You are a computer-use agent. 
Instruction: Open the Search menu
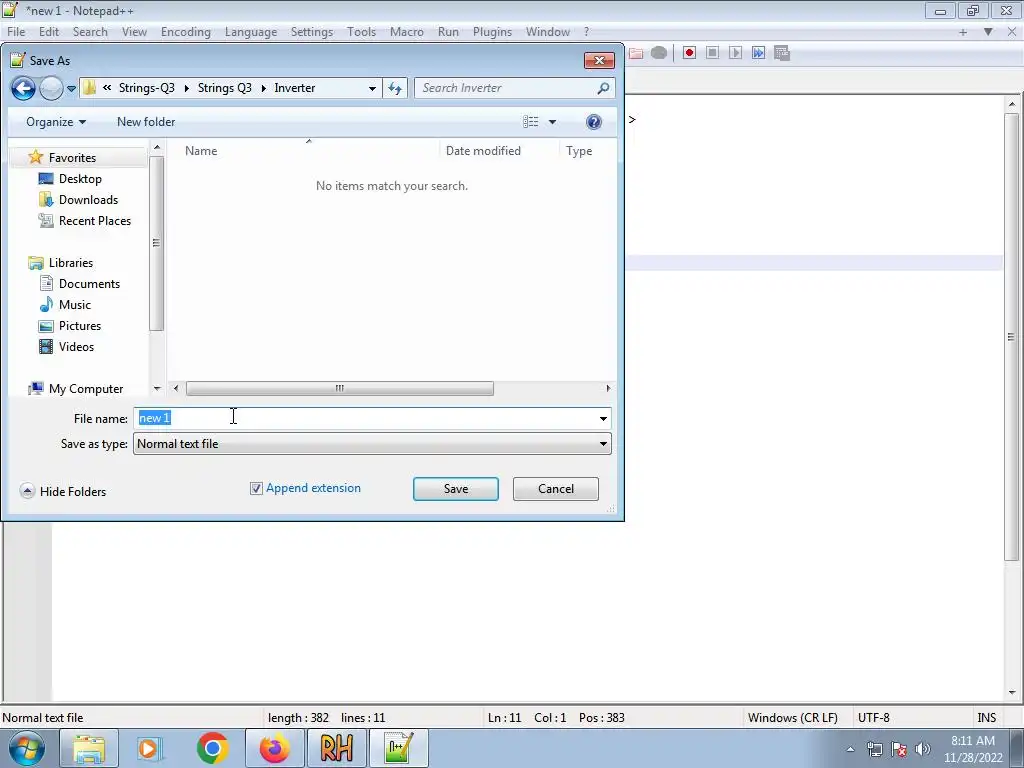click(x=90, y=32)
